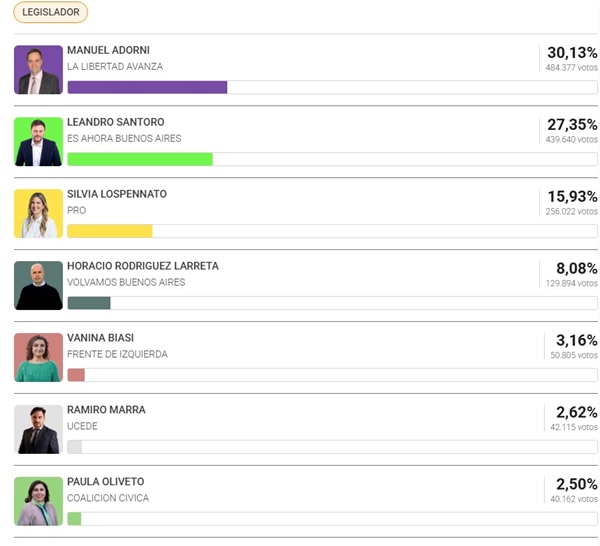This screenshot has width=600, height=546.
Task: Click the green Es Ahora Buenos Aires bar
Action: (x=140, y=159)
